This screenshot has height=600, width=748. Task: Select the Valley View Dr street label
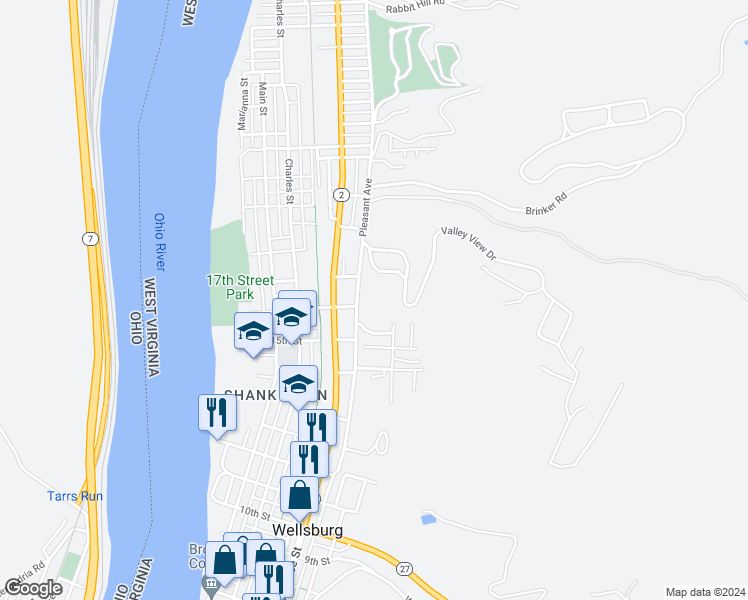point(468,243)
